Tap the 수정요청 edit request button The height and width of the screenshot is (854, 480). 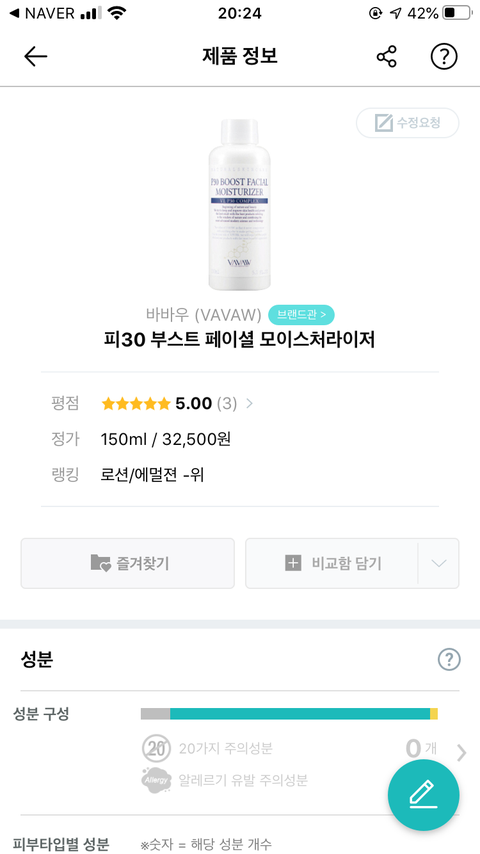408,123
